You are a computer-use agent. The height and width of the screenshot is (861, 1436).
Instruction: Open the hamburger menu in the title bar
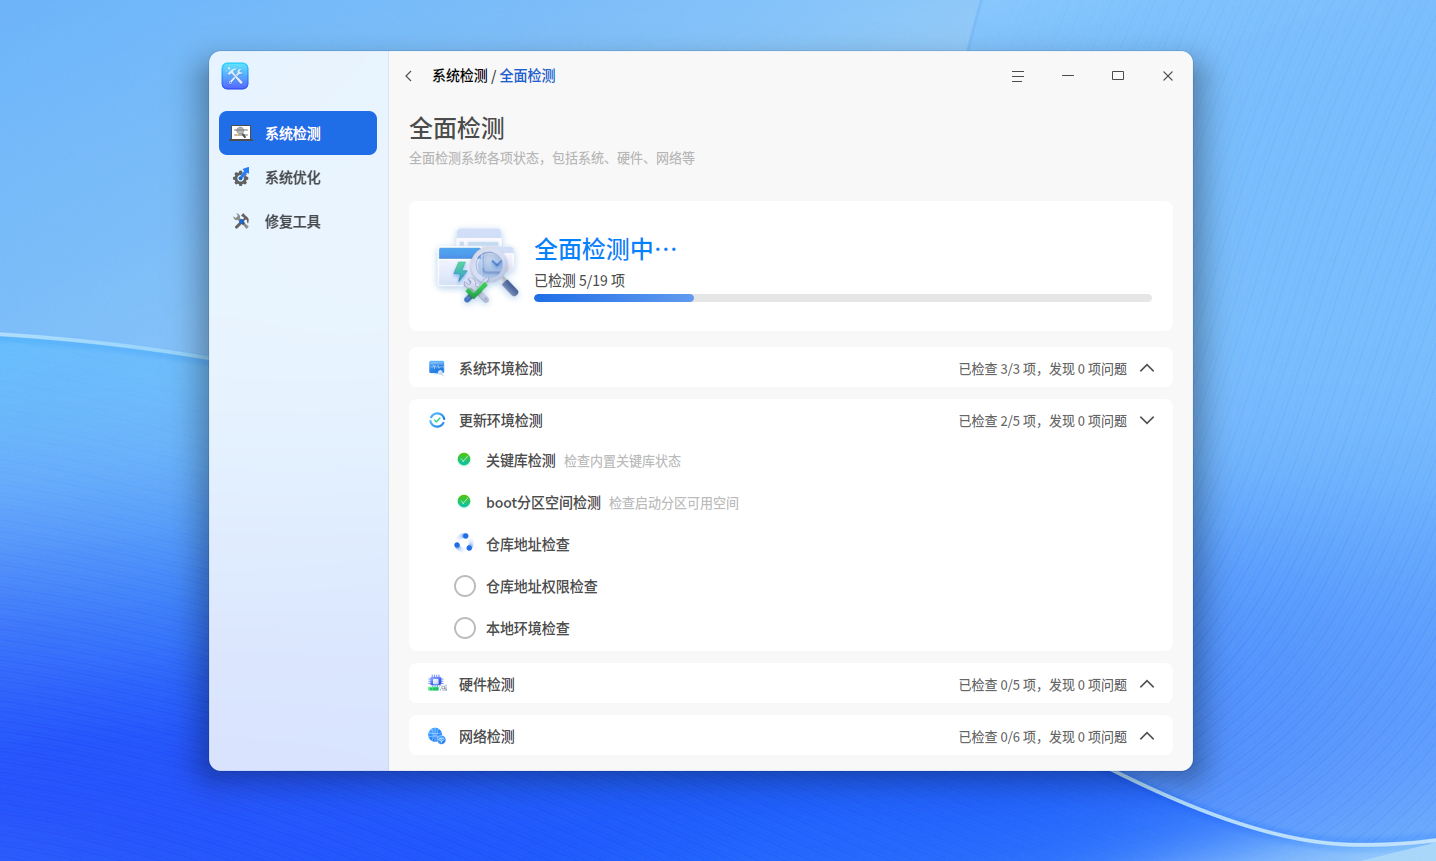click(1018, 76)
